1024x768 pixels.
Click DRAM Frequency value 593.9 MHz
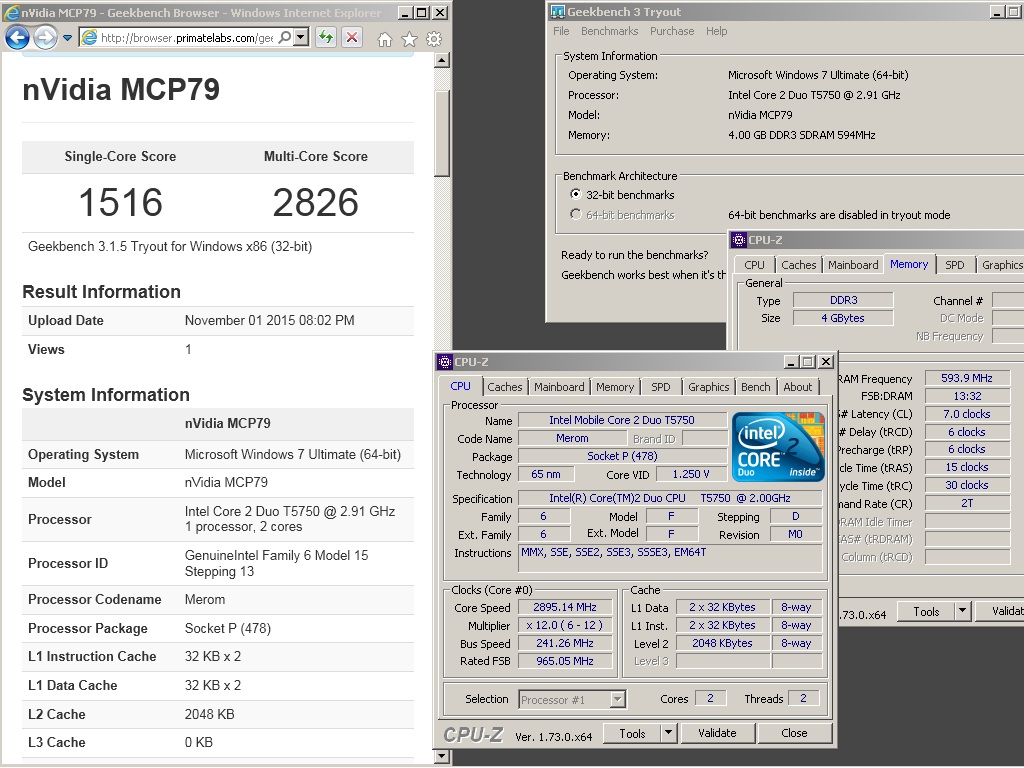[967, 378]
